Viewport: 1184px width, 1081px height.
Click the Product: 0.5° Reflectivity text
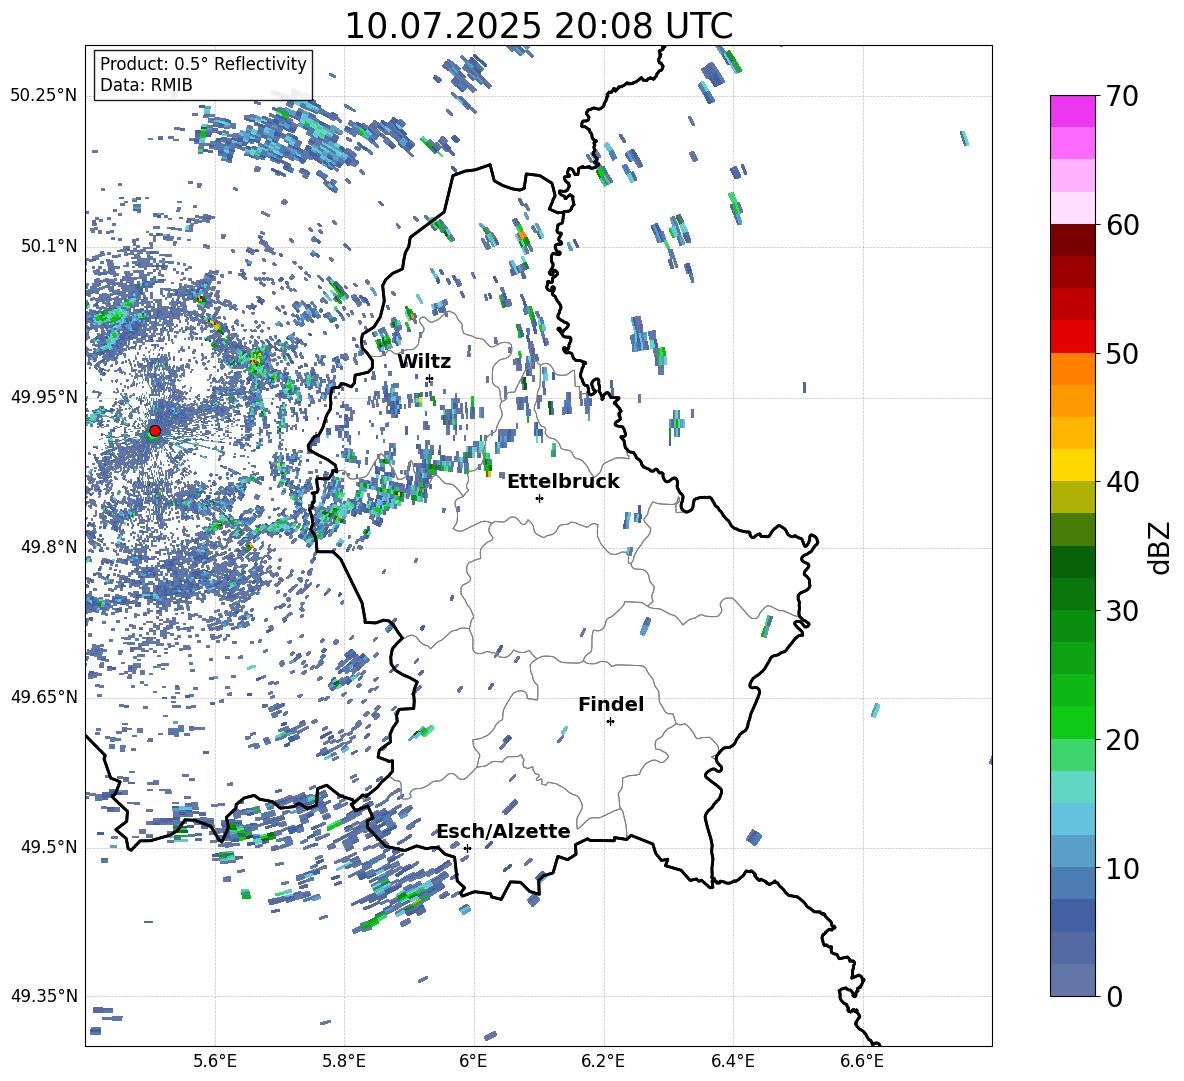pos(203,63)
